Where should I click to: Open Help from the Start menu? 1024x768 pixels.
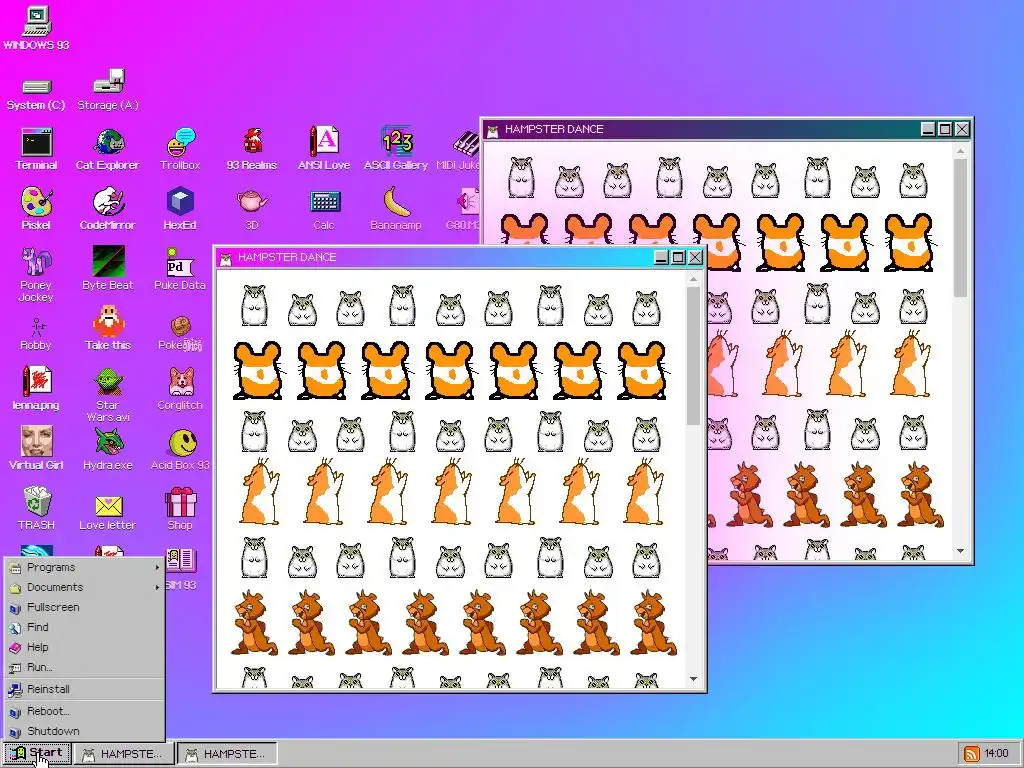click(x=84, y=647)
